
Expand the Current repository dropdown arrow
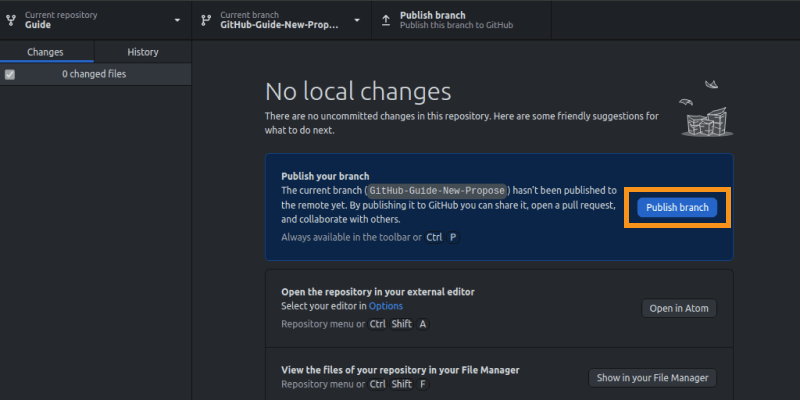click(x=177, y=20)
